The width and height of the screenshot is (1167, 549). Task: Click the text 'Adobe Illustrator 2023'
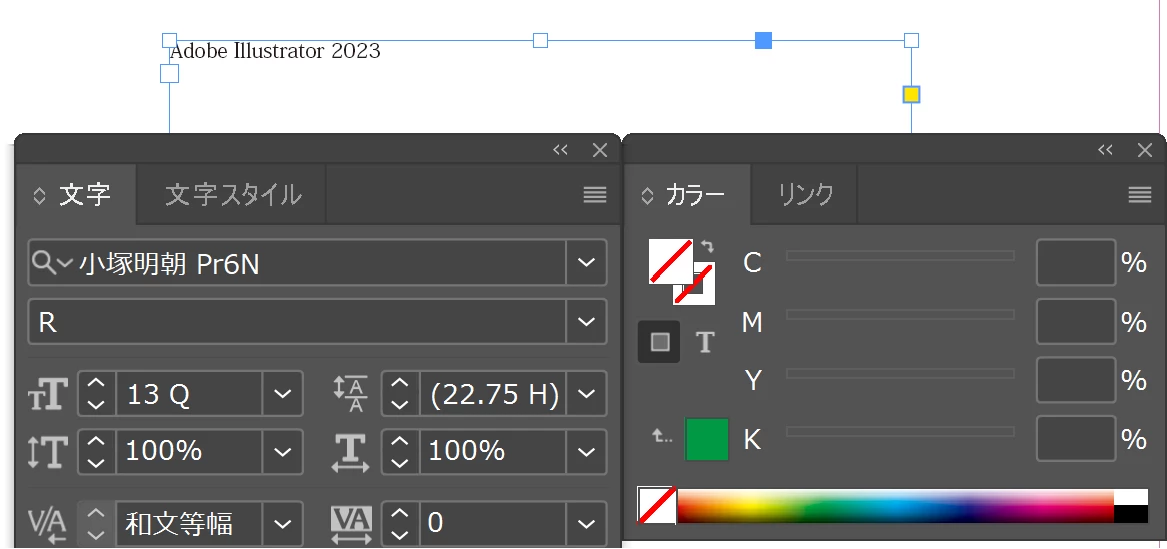tap(275, 51)
